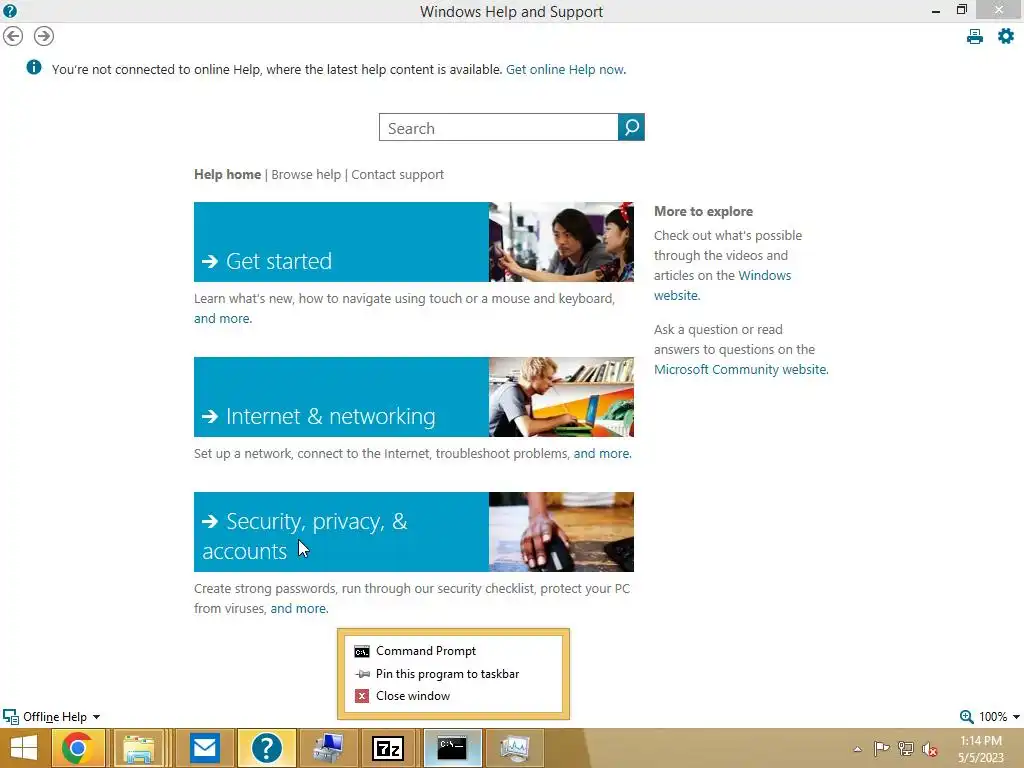
Task: Follow 'and more' link after from viruses
Action: [298, 608]
